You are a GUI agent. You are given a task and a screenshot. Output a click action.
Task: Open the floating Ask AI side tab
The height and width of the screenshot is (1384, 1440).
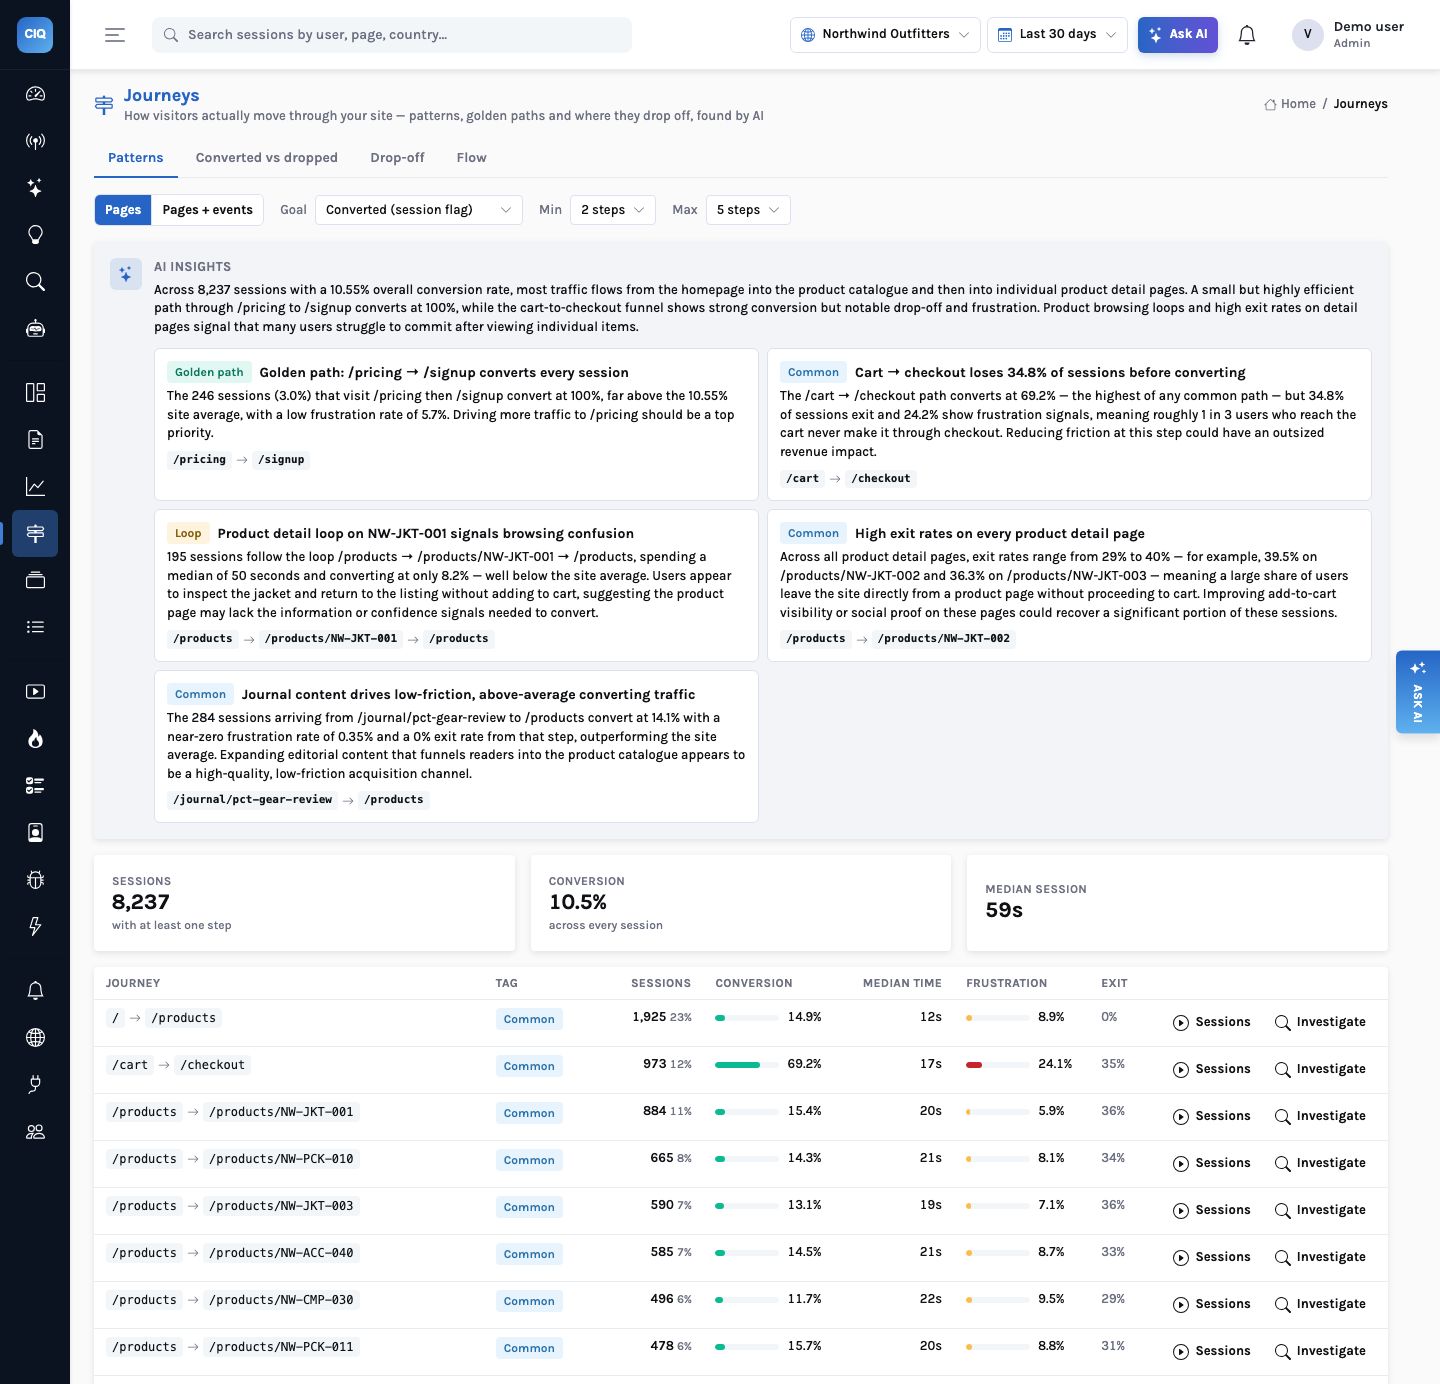[1418, 692]
